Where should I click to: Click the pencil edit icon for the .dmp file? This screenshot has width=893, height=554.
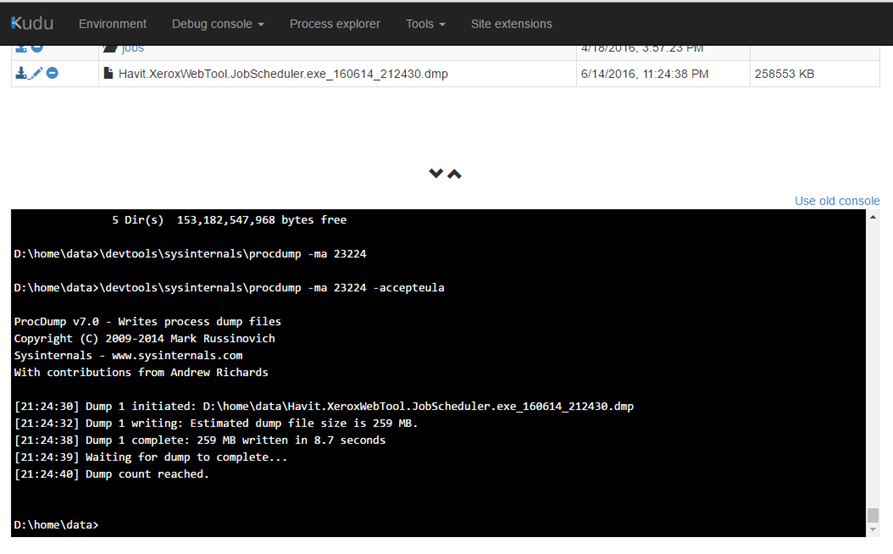tap(36, 74)
